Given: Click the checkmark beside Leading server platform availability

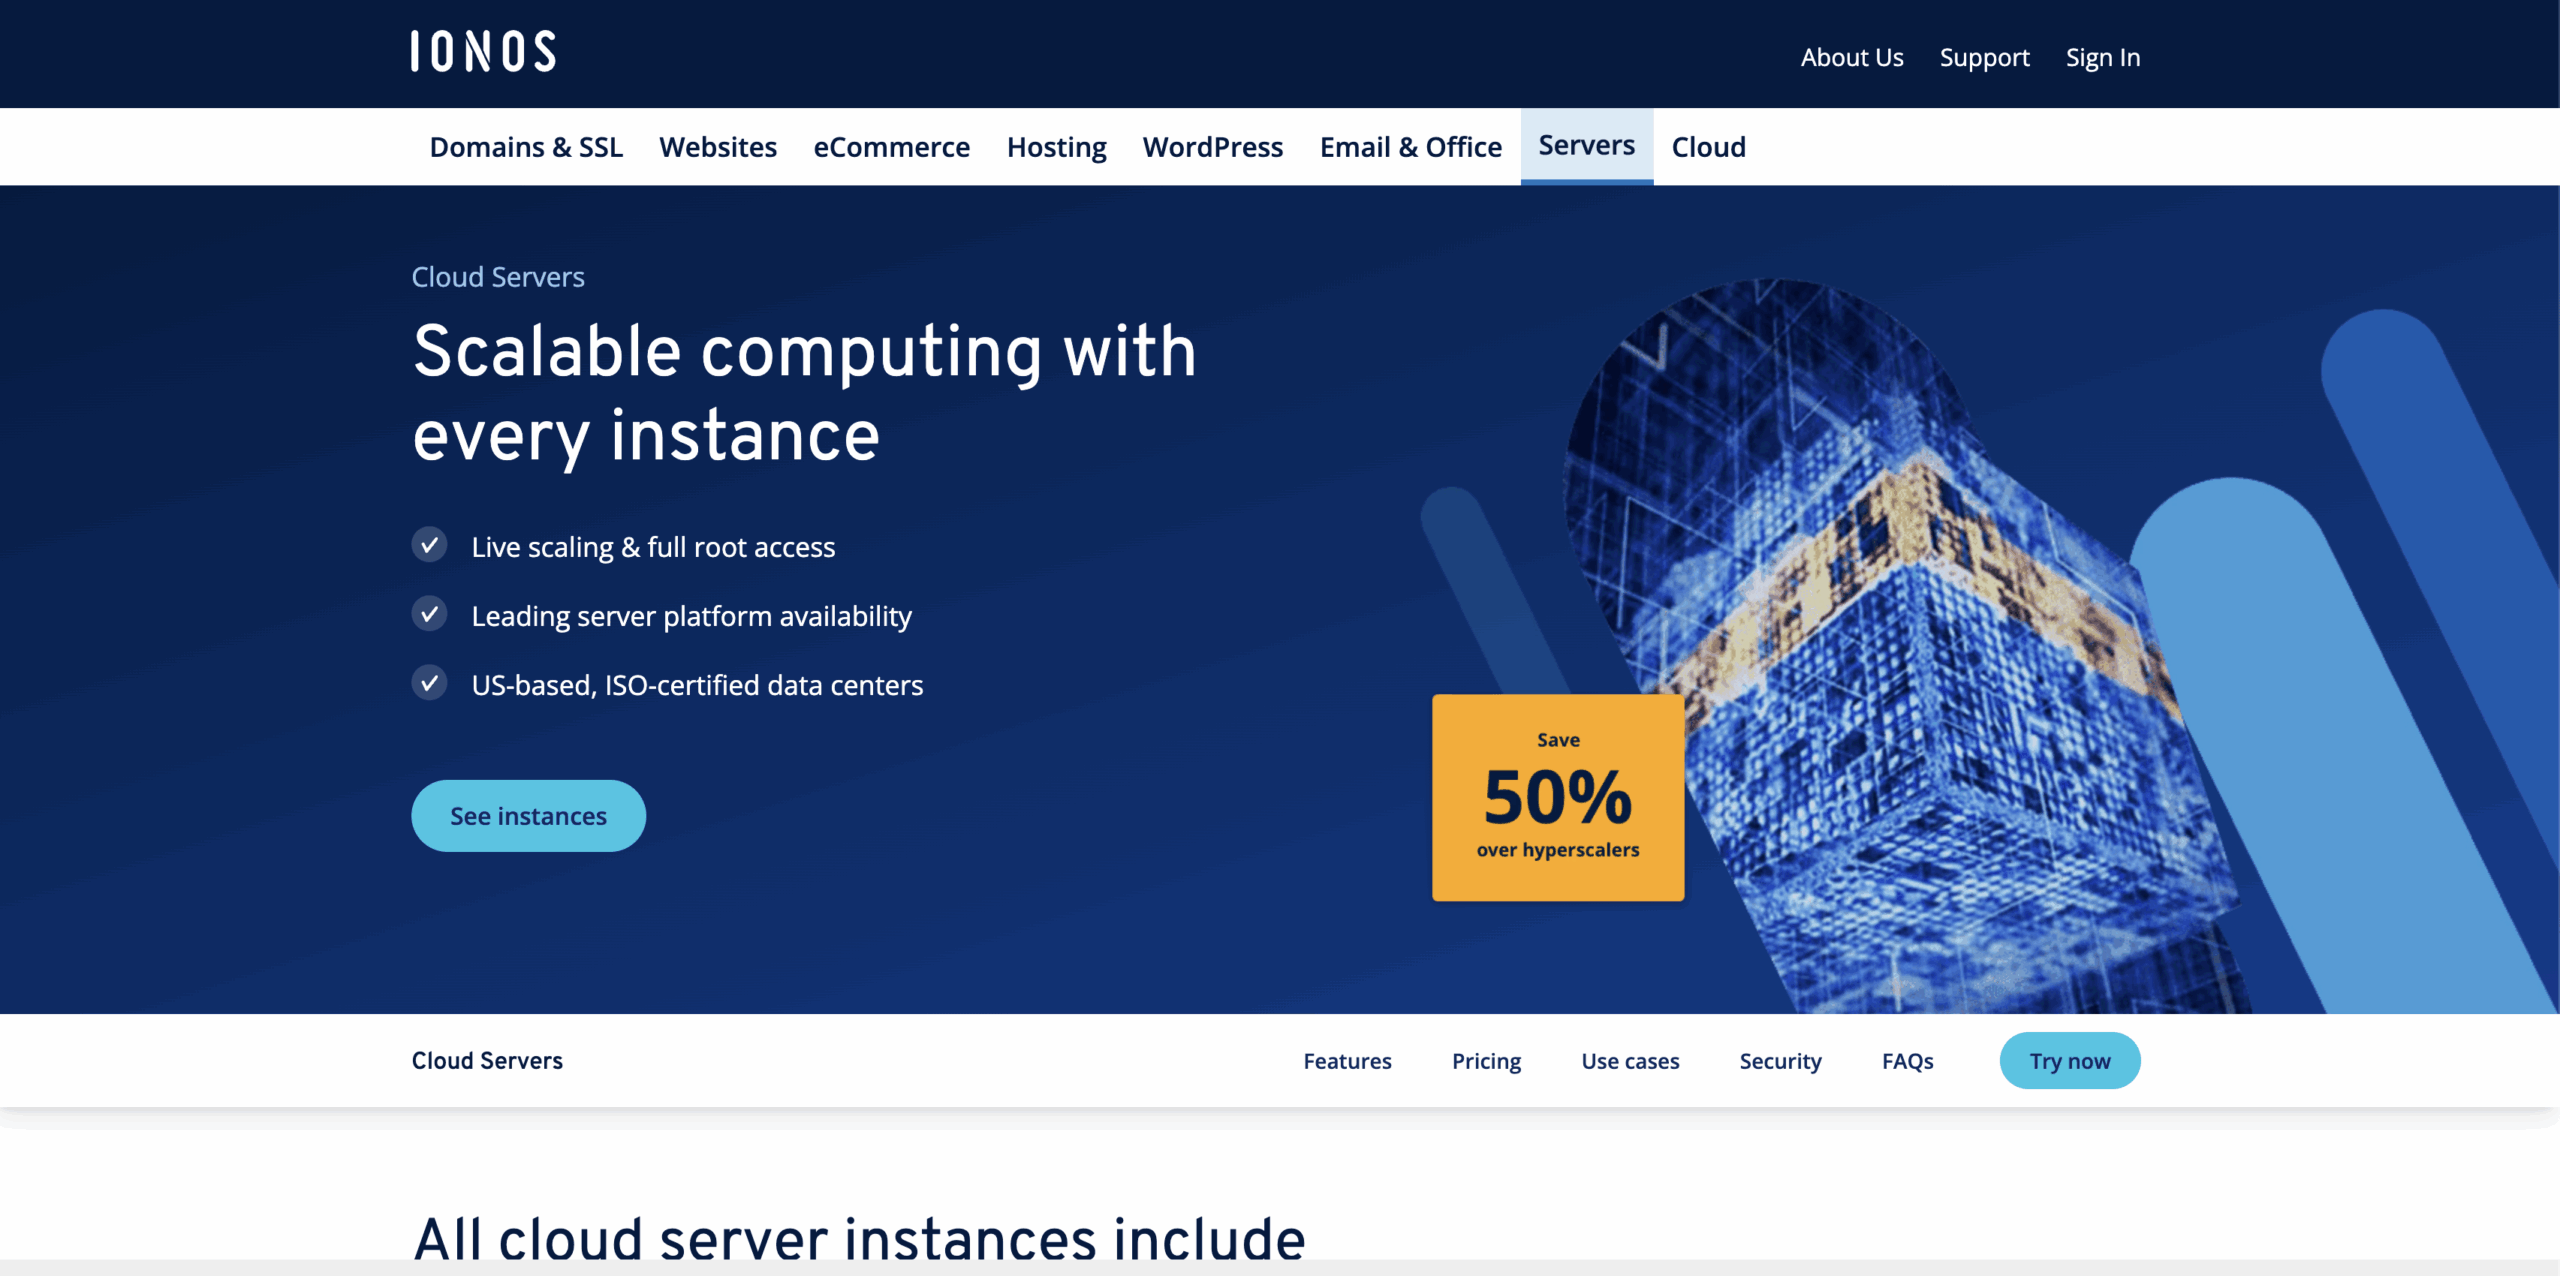Looking at the screenshot, I should coord(429,614).
